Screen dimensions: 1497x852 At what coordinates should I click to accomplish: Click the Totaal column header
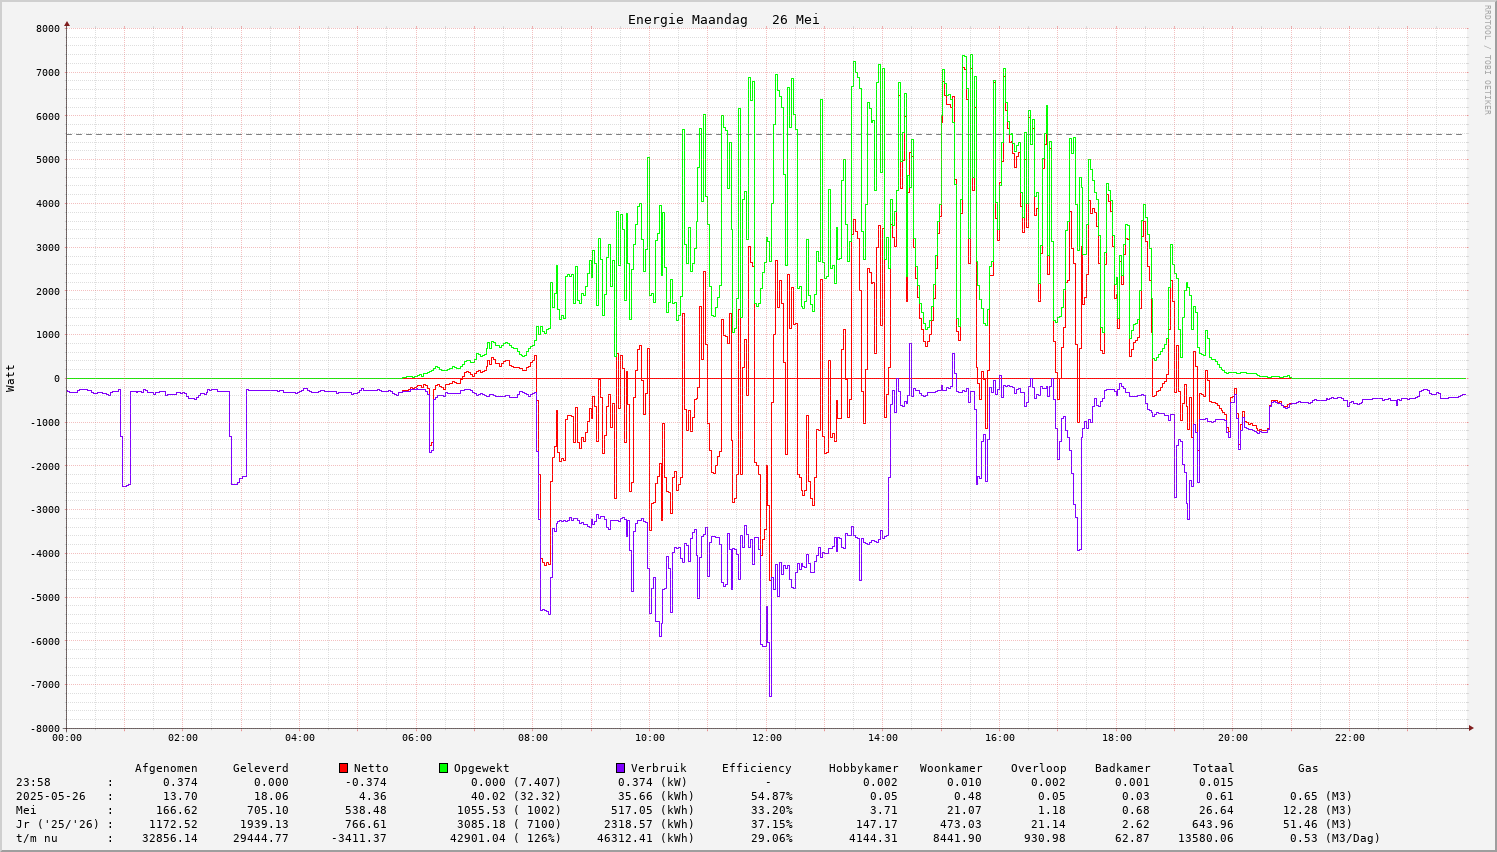(1213, 768)
